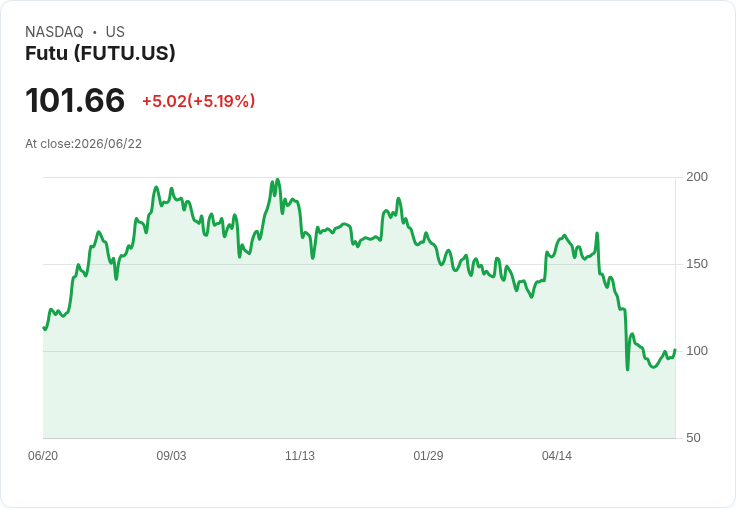Click the 04/14 date label on x-axis
Viewport: 736px width, 508px height.
(x=557, y=455)
